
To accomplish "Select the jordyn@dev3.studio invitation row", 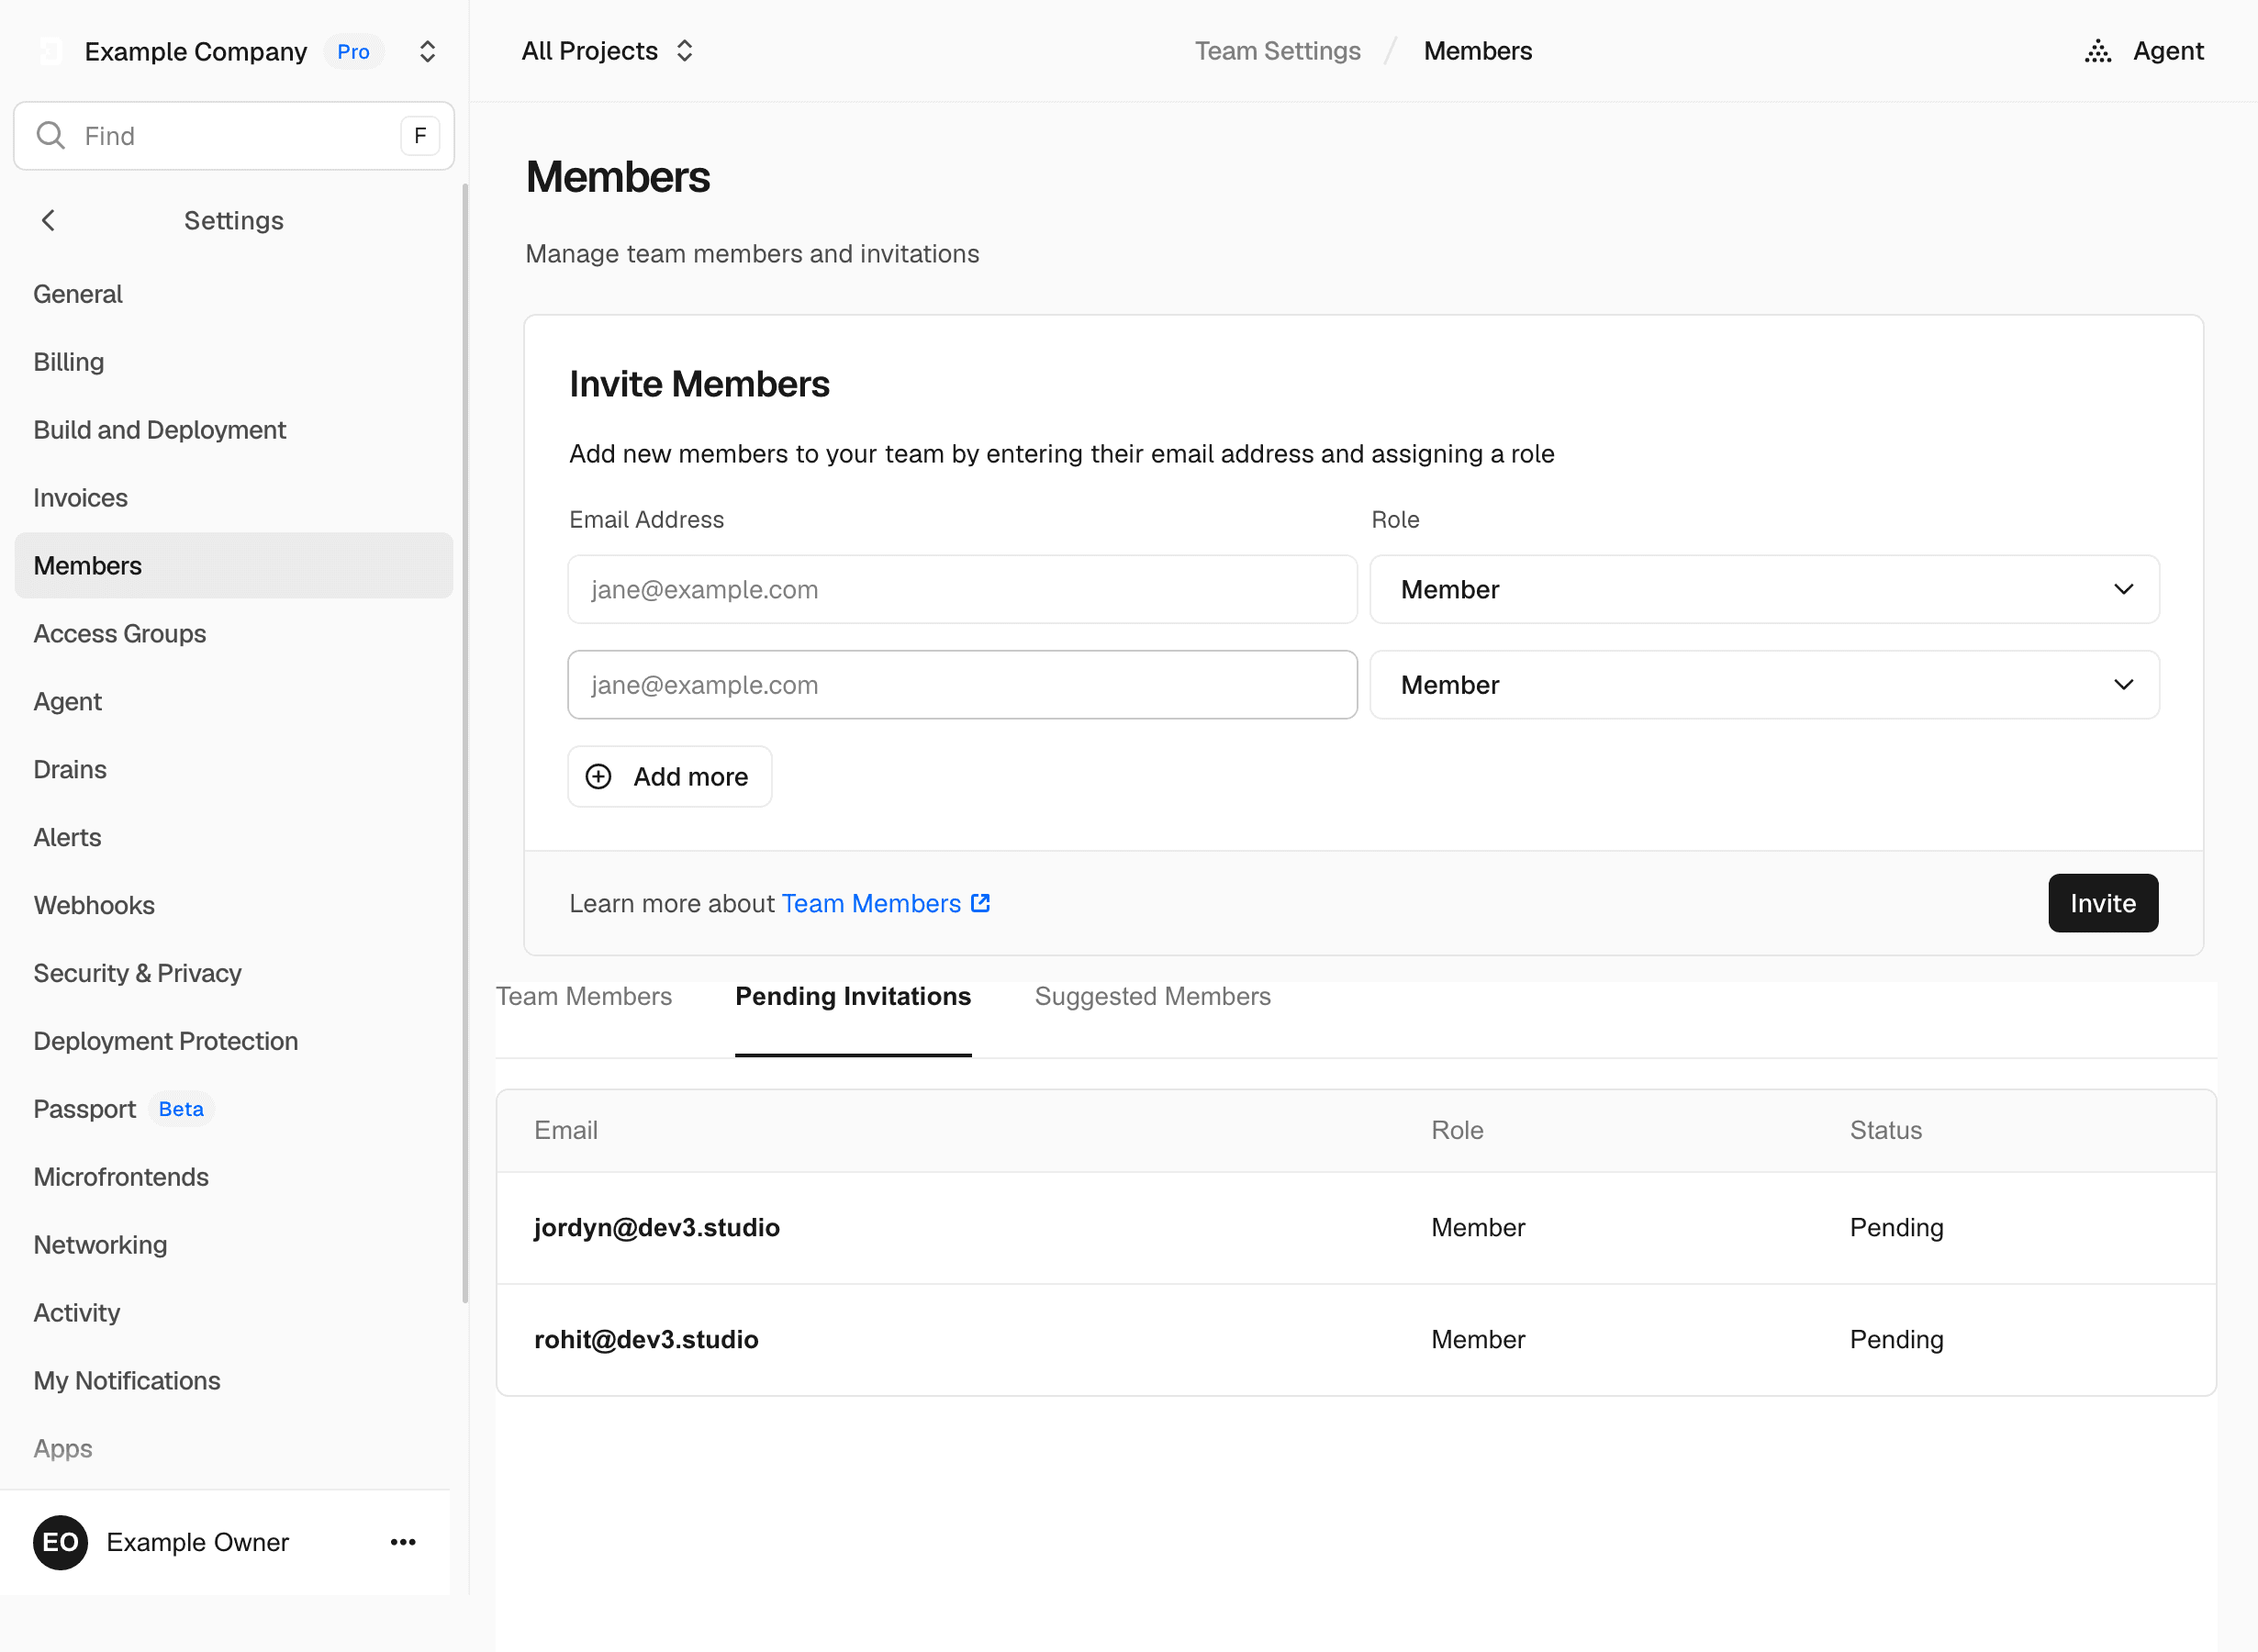I will coord(1356,1228).
